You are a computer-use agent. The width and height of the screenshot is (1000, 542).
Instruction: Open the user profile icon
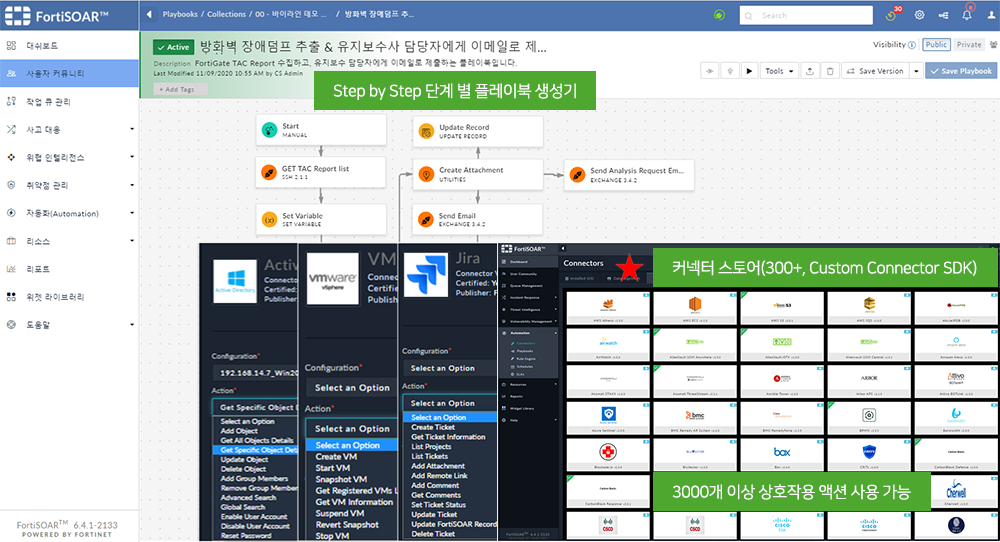click(992, 15)
